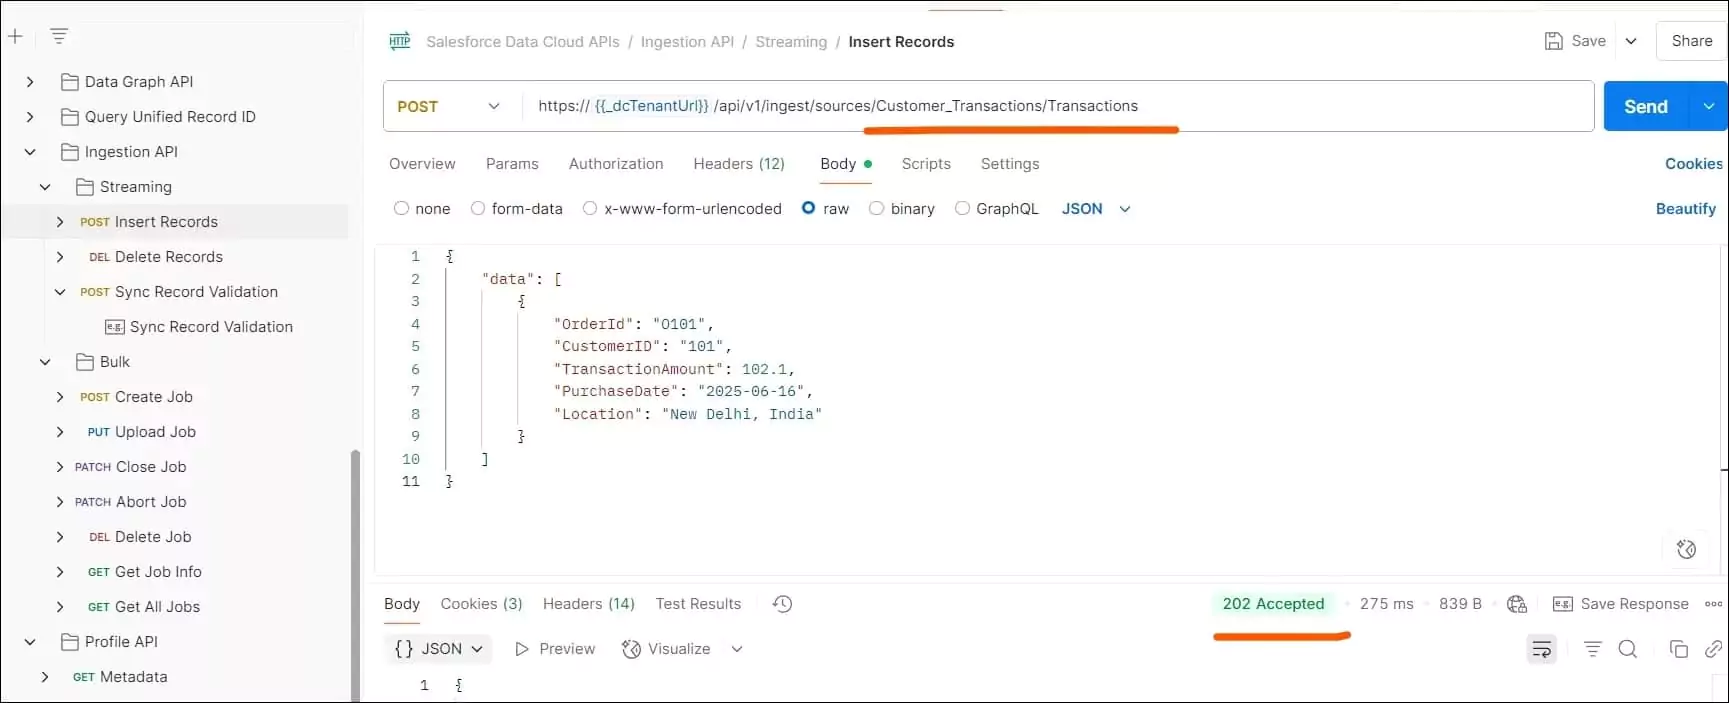Open the response history clock icon
This screenshot has width=1729, height=703.
pos(782,604)
